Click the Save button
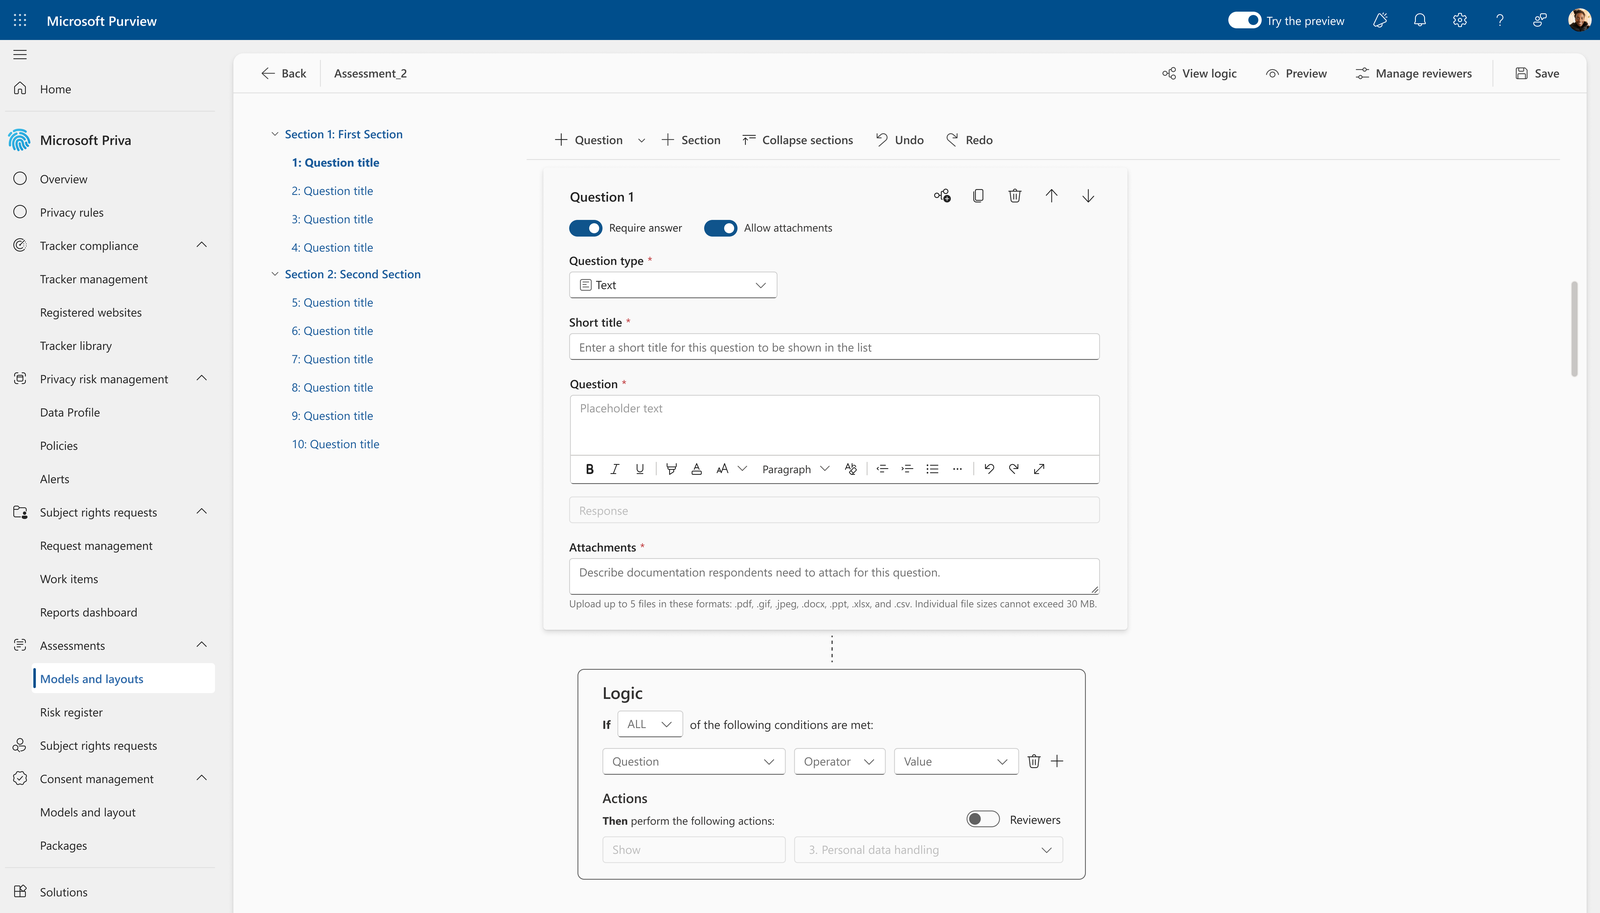 [x=1537, y=73]
